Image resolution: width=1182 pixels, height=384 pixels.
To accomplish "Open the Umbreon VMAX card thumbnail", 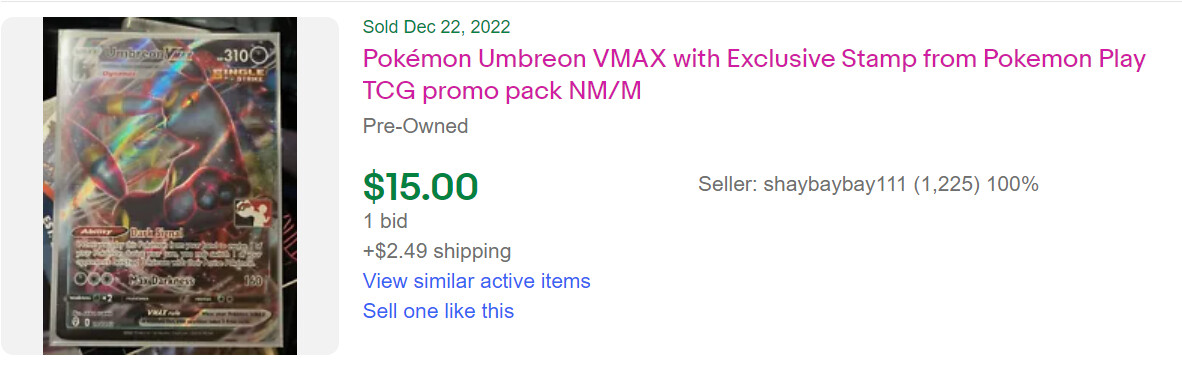I will 170,186.
